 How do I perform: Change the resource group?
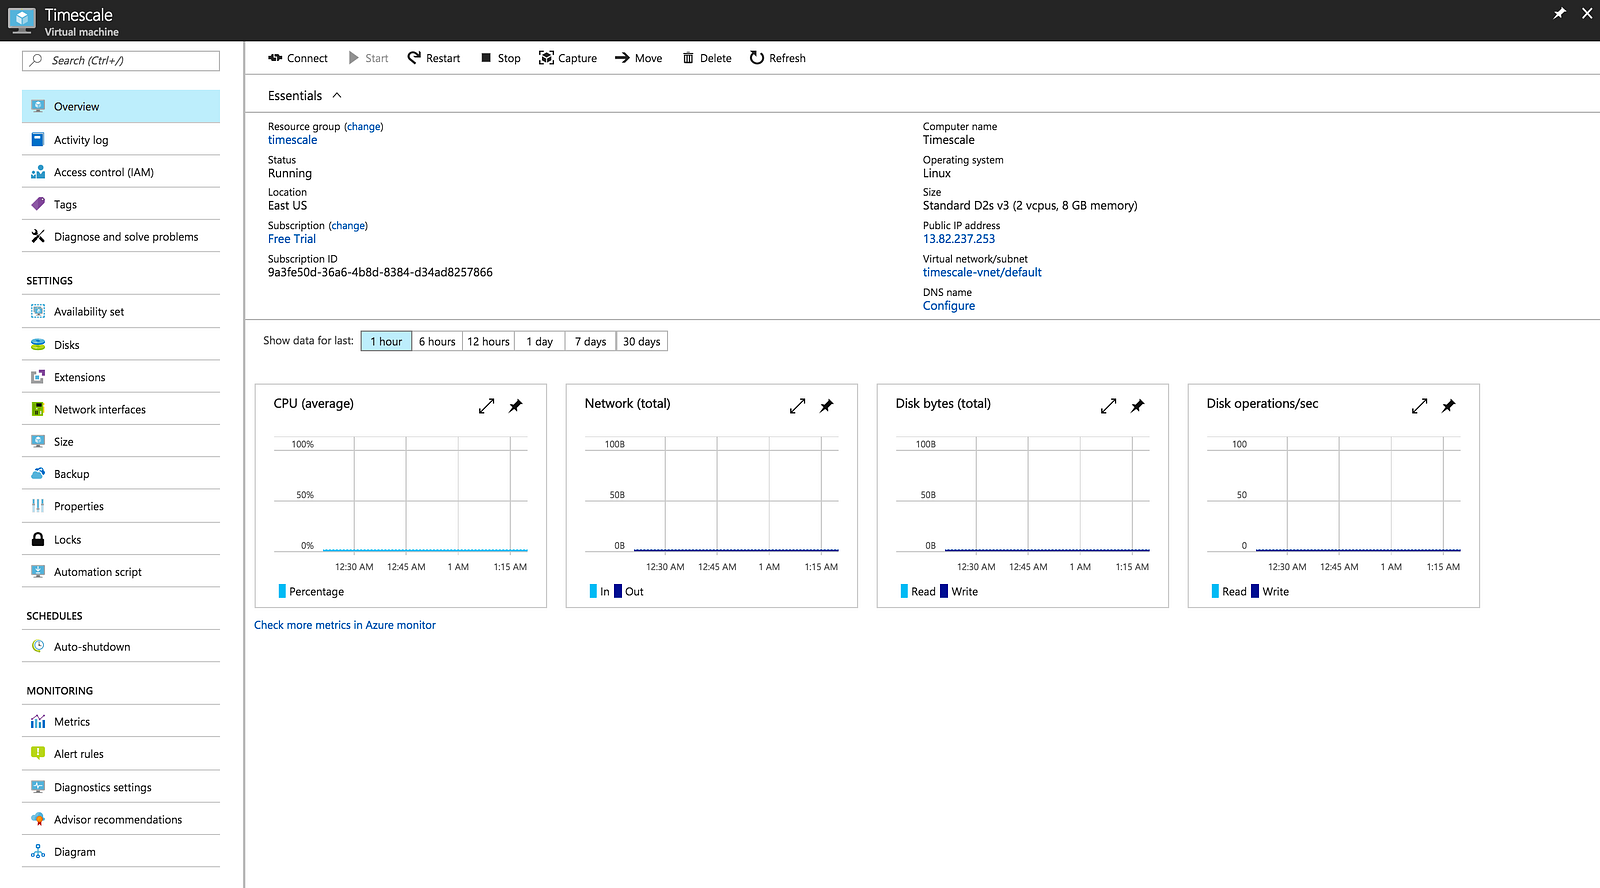pos(364,127)
